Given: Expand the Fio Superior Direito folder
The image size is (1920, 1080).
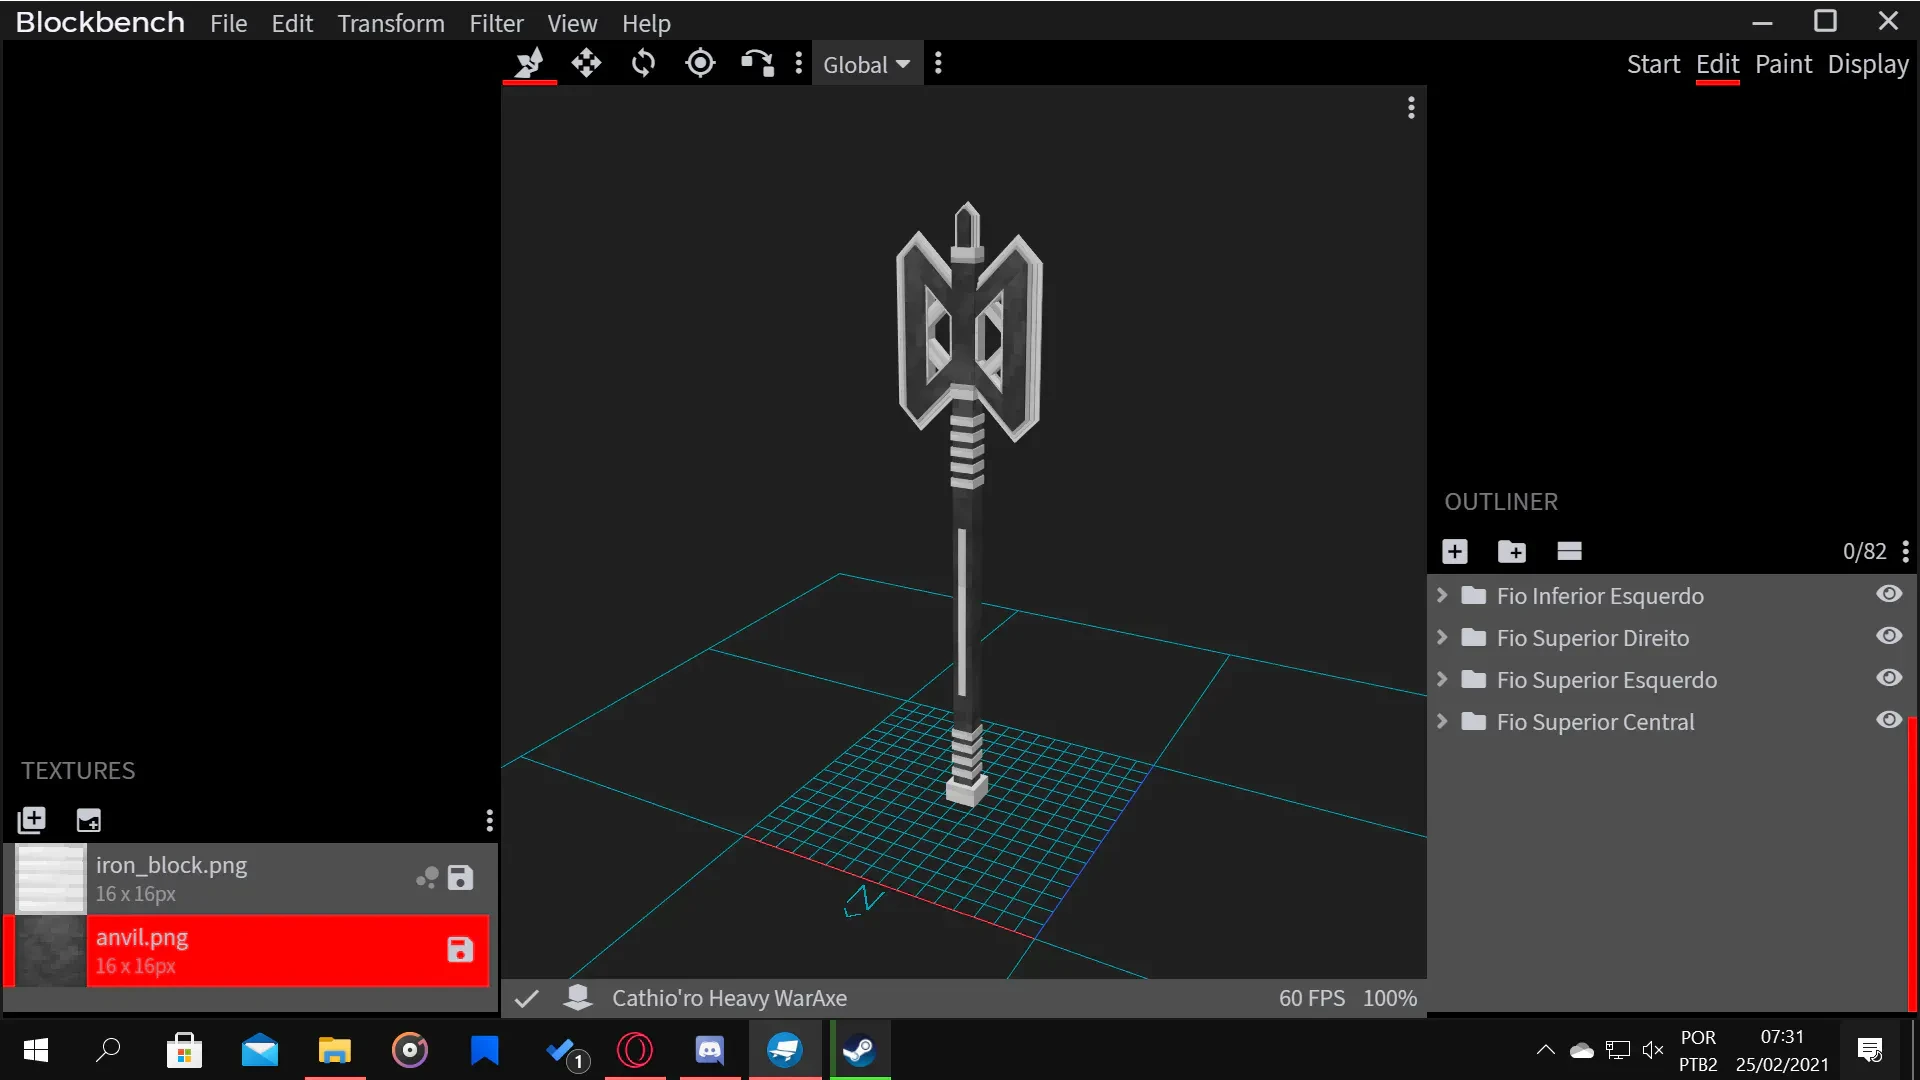Looking at the screenshot, I should 1442,637.
